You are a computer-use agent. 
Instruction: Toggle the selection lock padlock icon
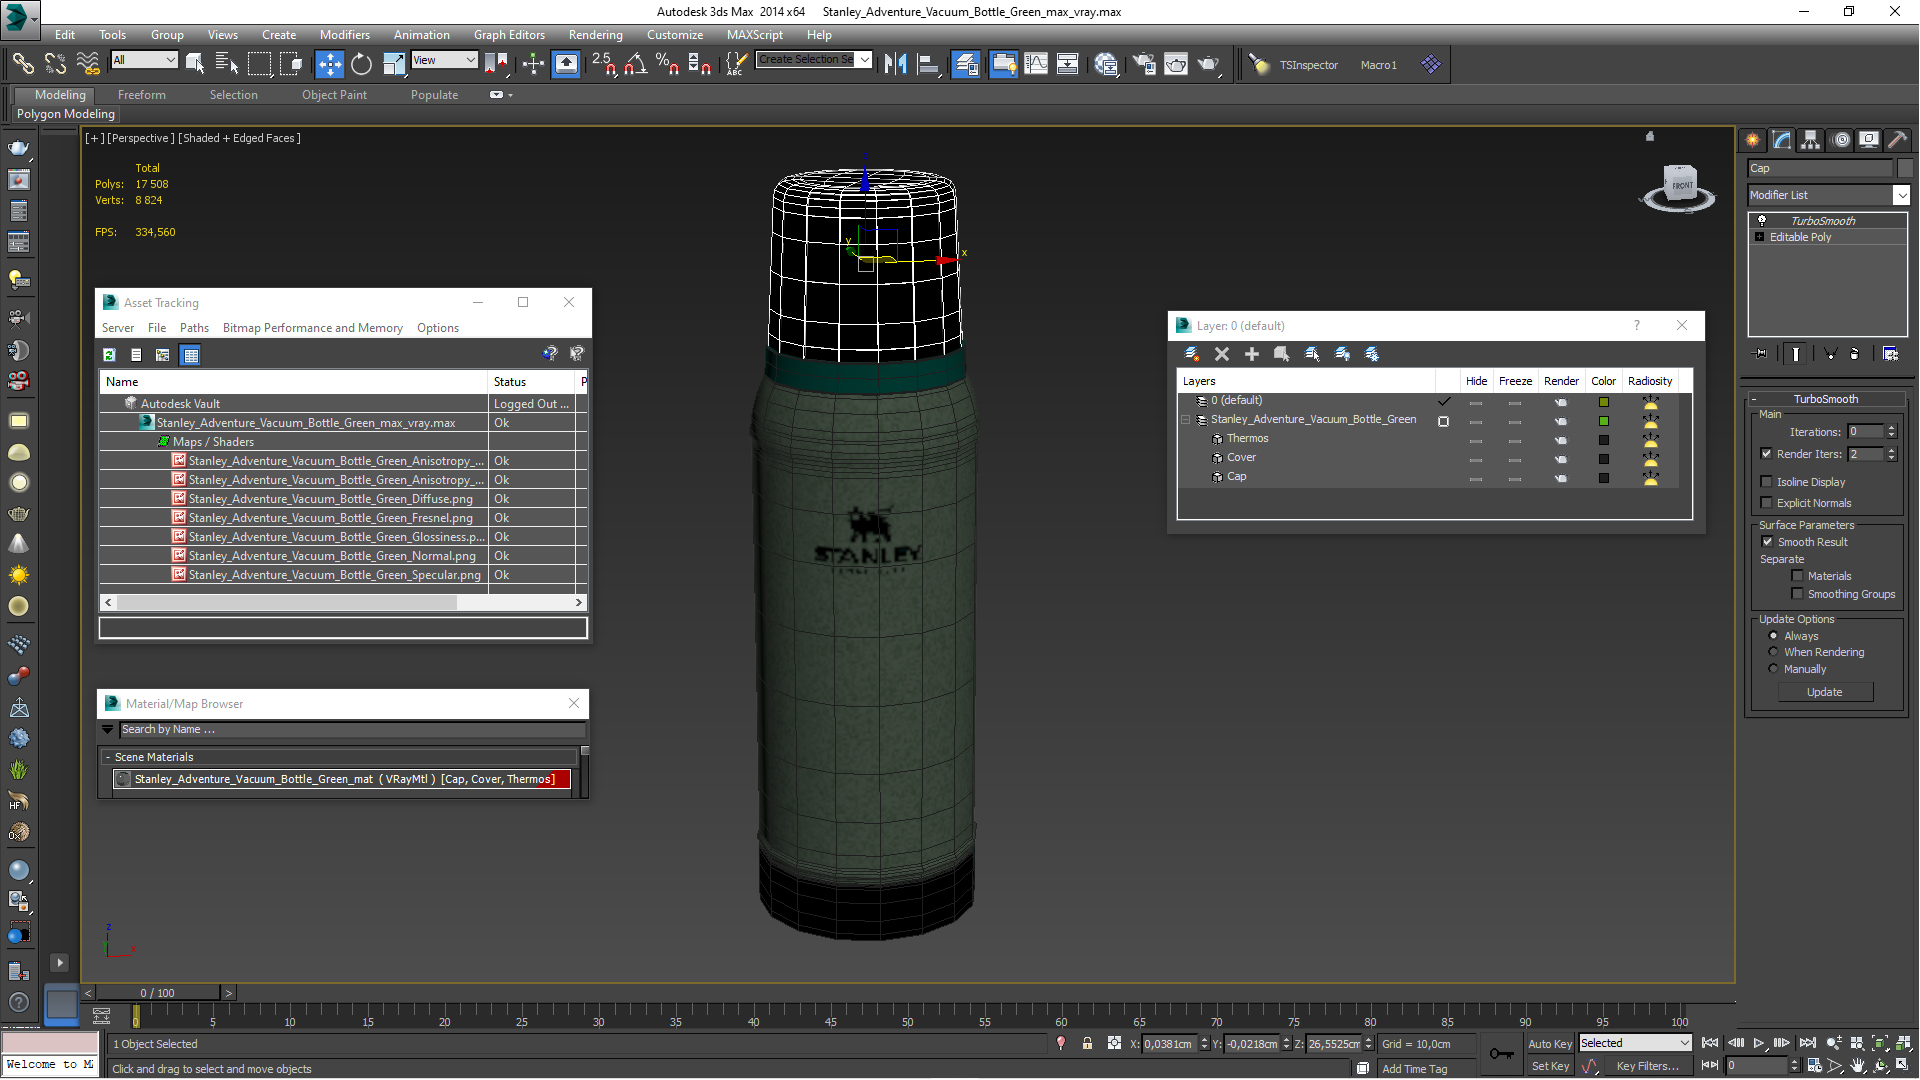pyautogui.click(x=1087, y=1043)
